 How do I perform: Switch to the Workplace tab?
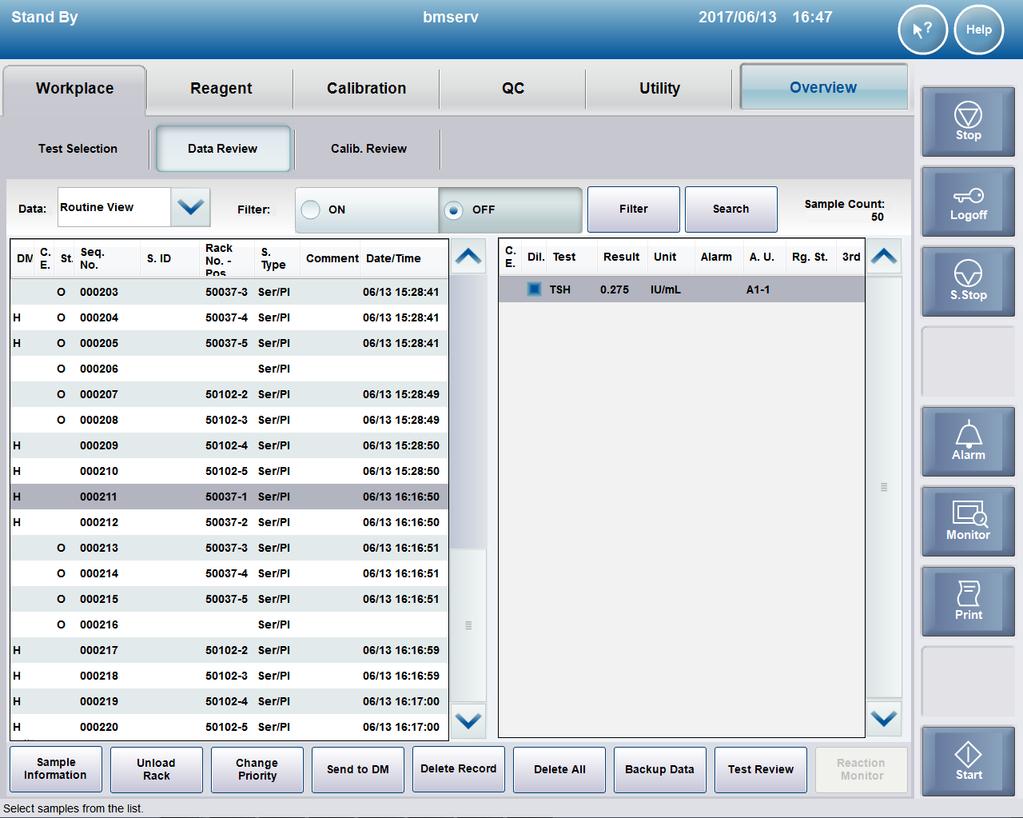[74, 89]
